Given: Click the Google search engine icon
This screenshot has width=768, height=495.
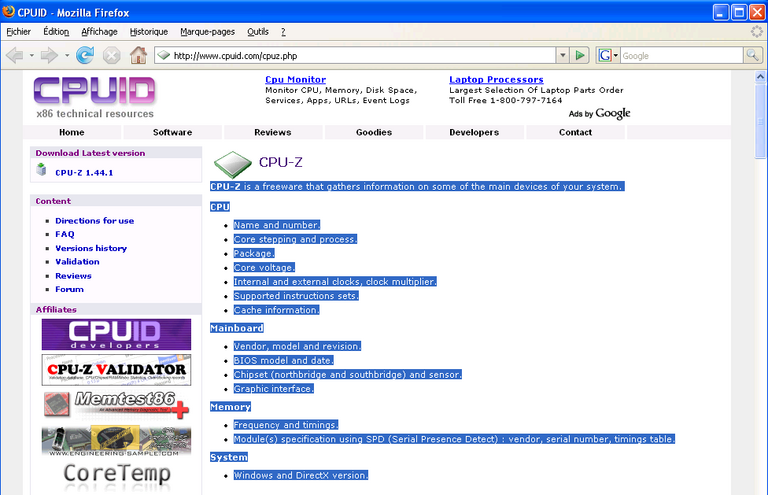Looking at the screenshot, I should 605,55.
